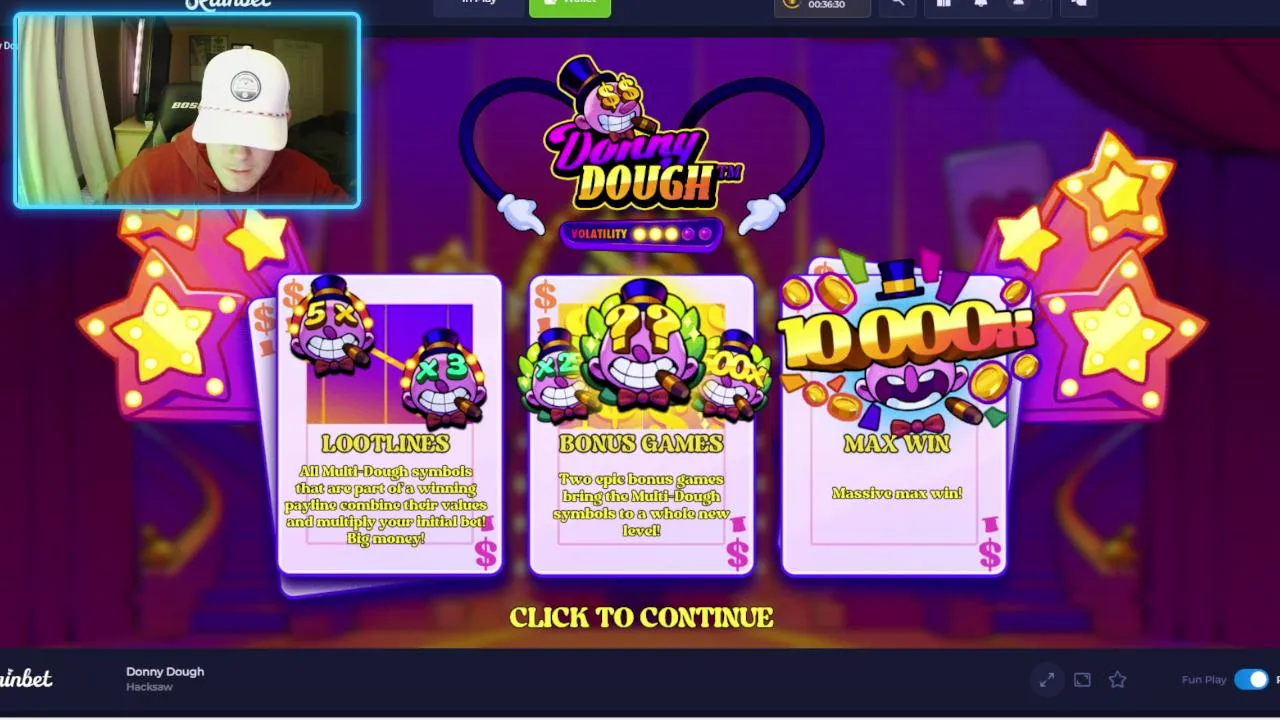Open the user profile icon in top bar
Screen dimensions: 1280x720
[x=1018, y=5]
